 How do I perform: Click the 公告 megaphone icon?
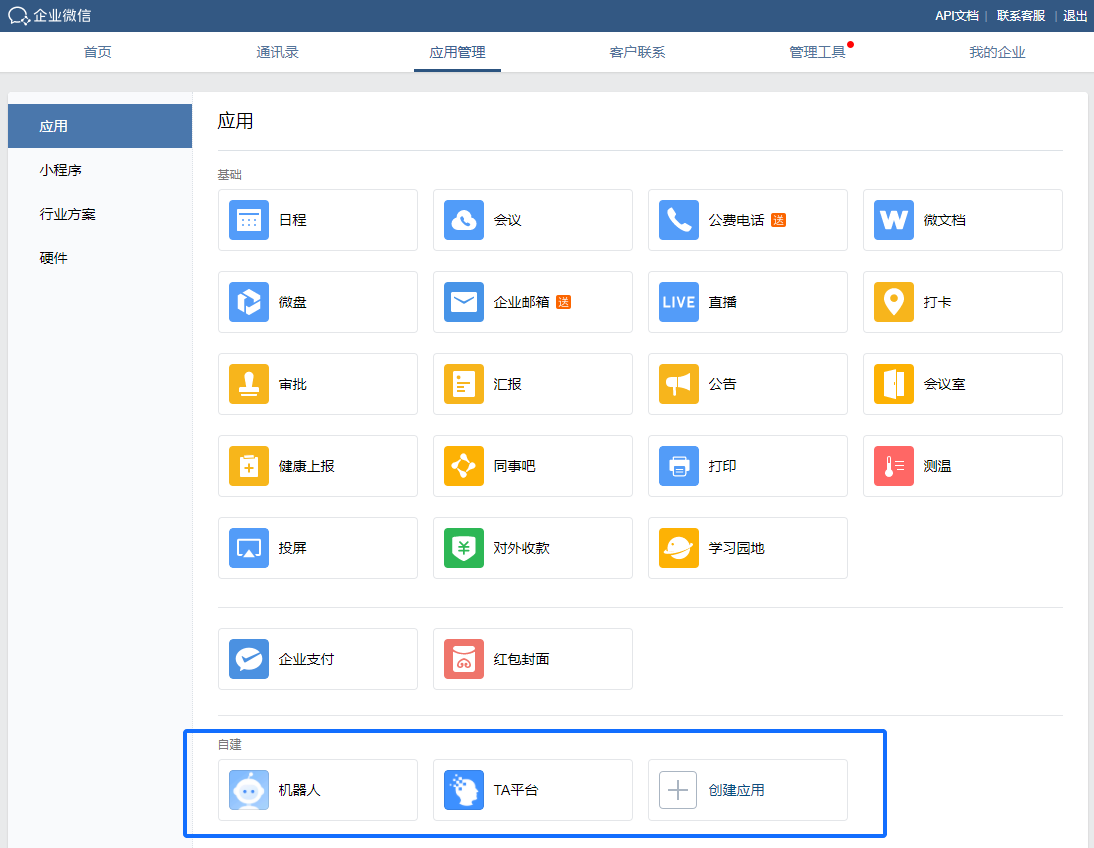pos(679,384)
